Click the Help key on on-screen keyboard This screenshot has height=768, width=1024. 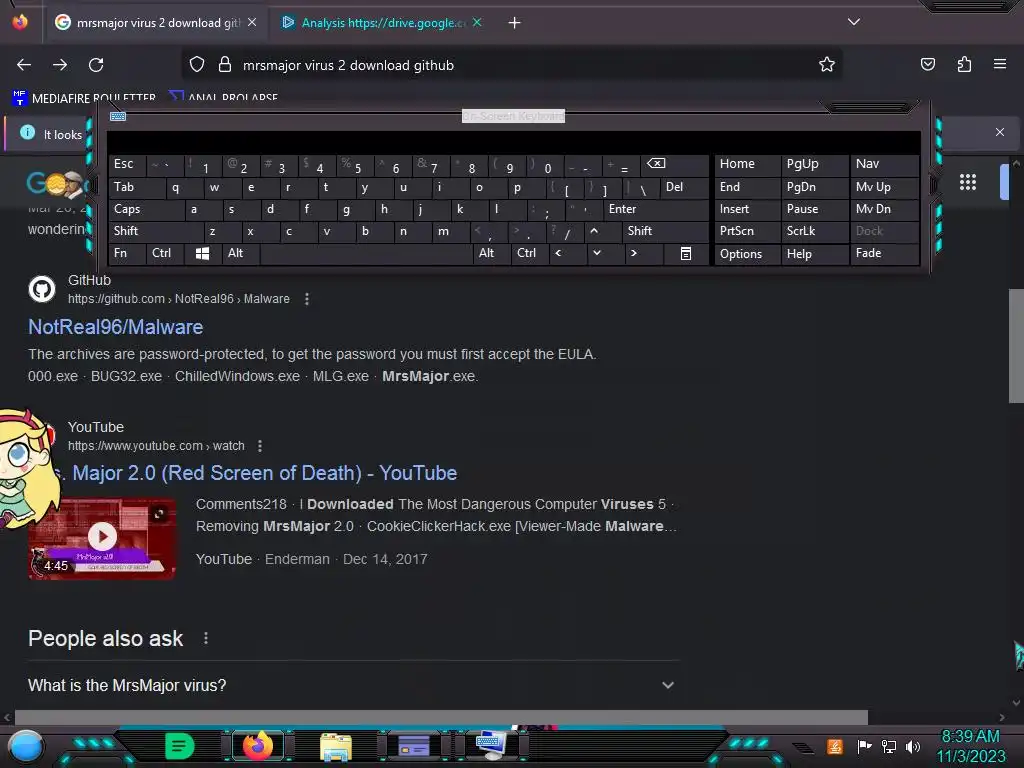coord(814,254)
